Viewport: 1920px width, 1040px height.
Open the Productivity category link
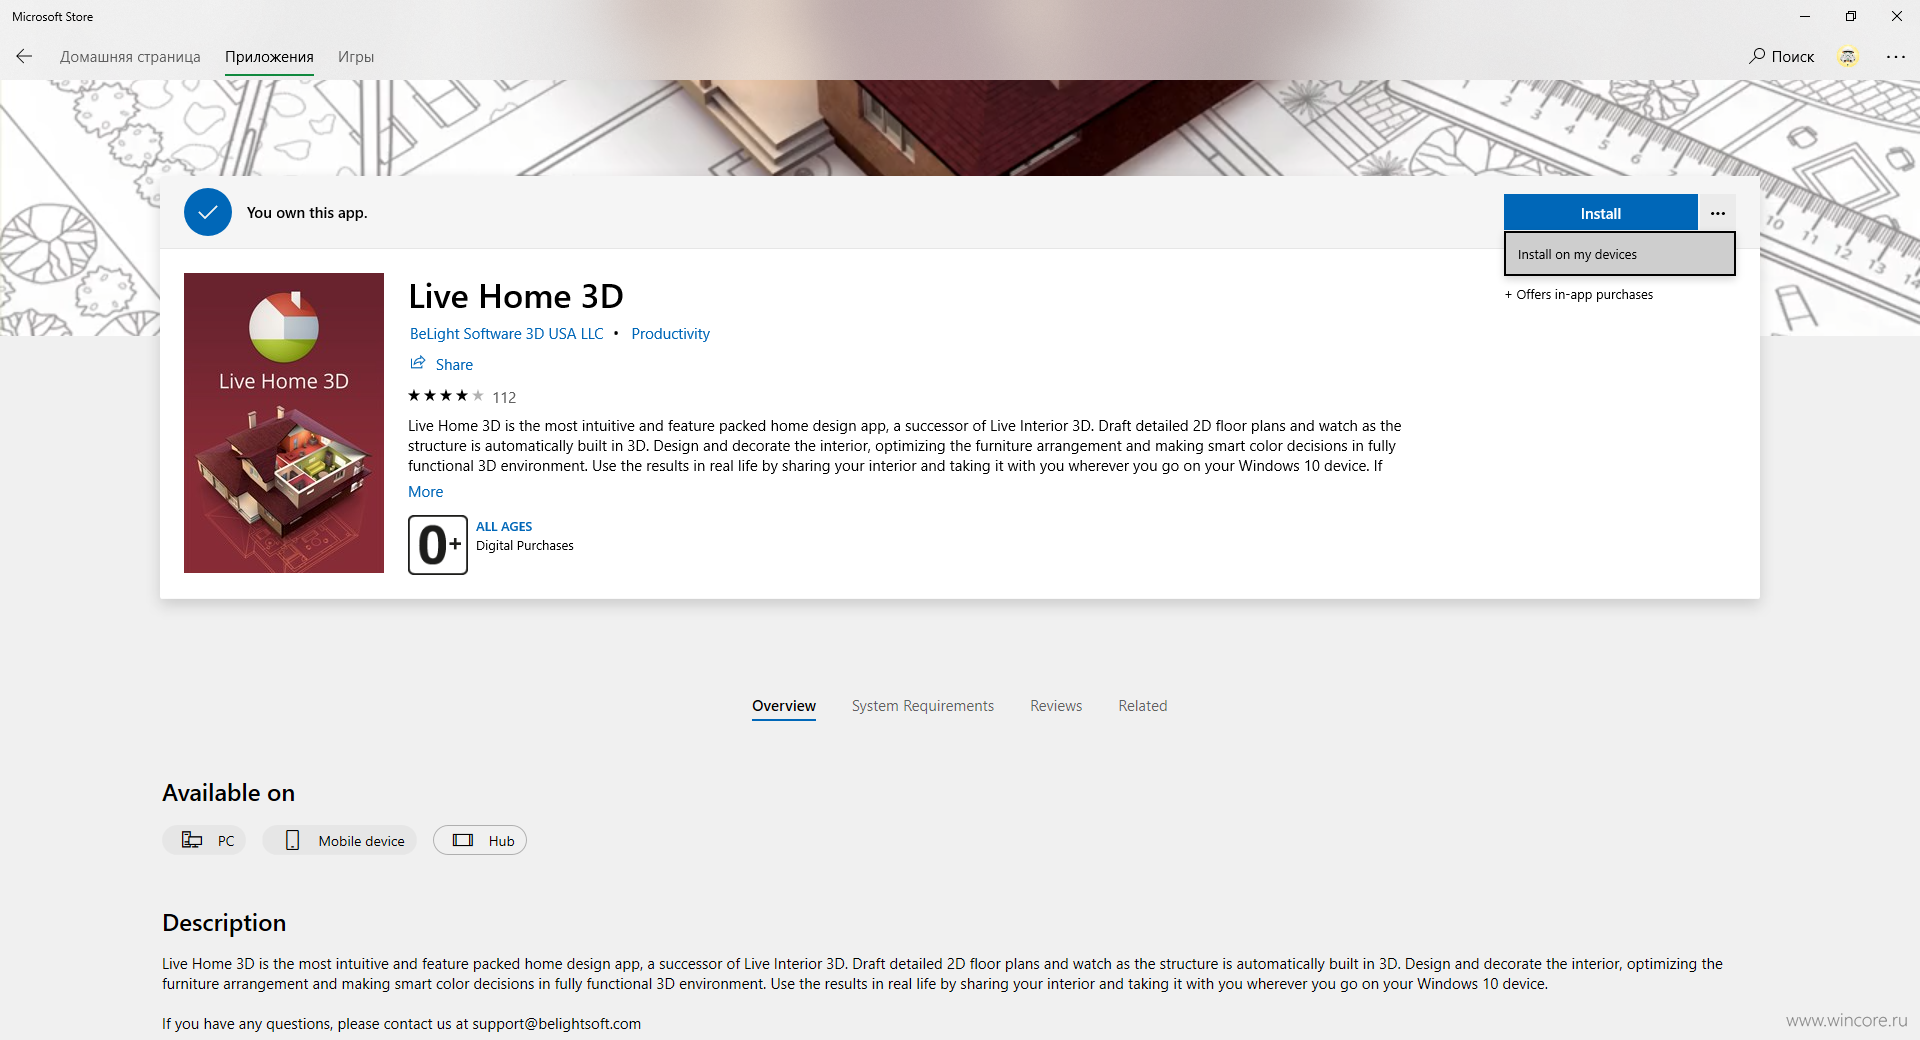click(670, 334)
